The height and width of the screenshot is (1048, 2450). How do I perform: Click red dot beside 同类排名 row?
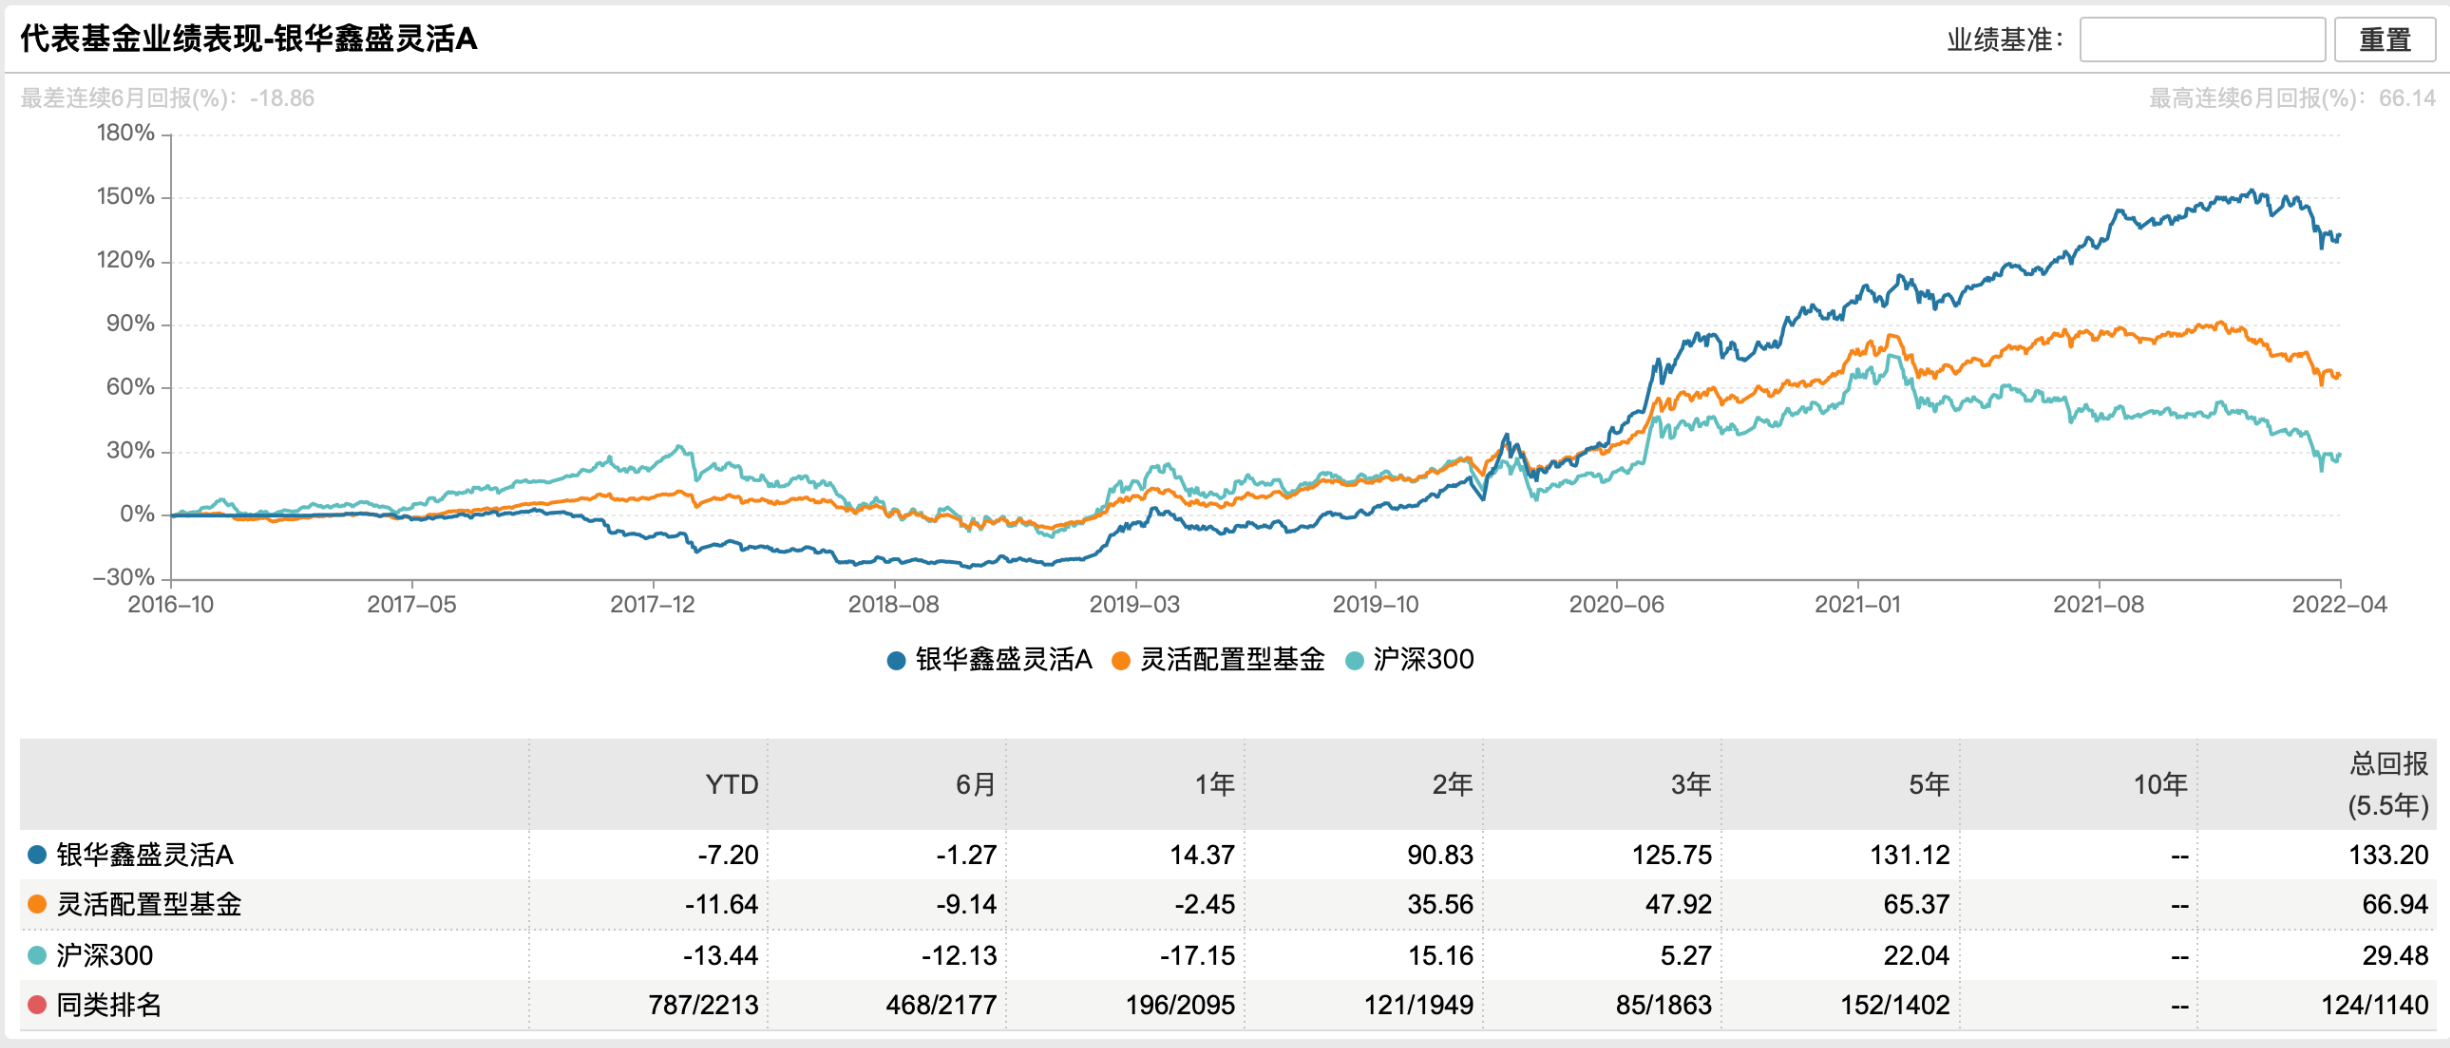[x=37, y=1005]
